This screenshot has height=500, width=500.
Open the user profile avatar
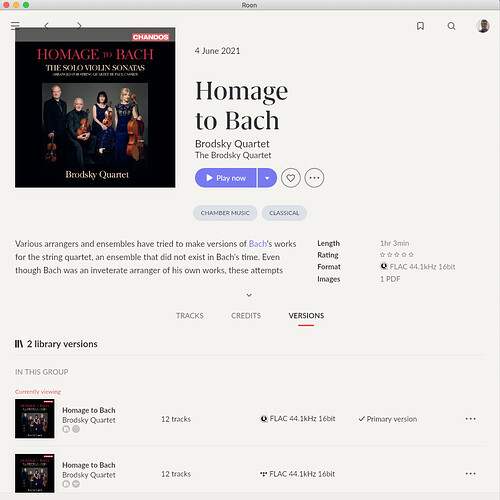[x=483, y=26]
